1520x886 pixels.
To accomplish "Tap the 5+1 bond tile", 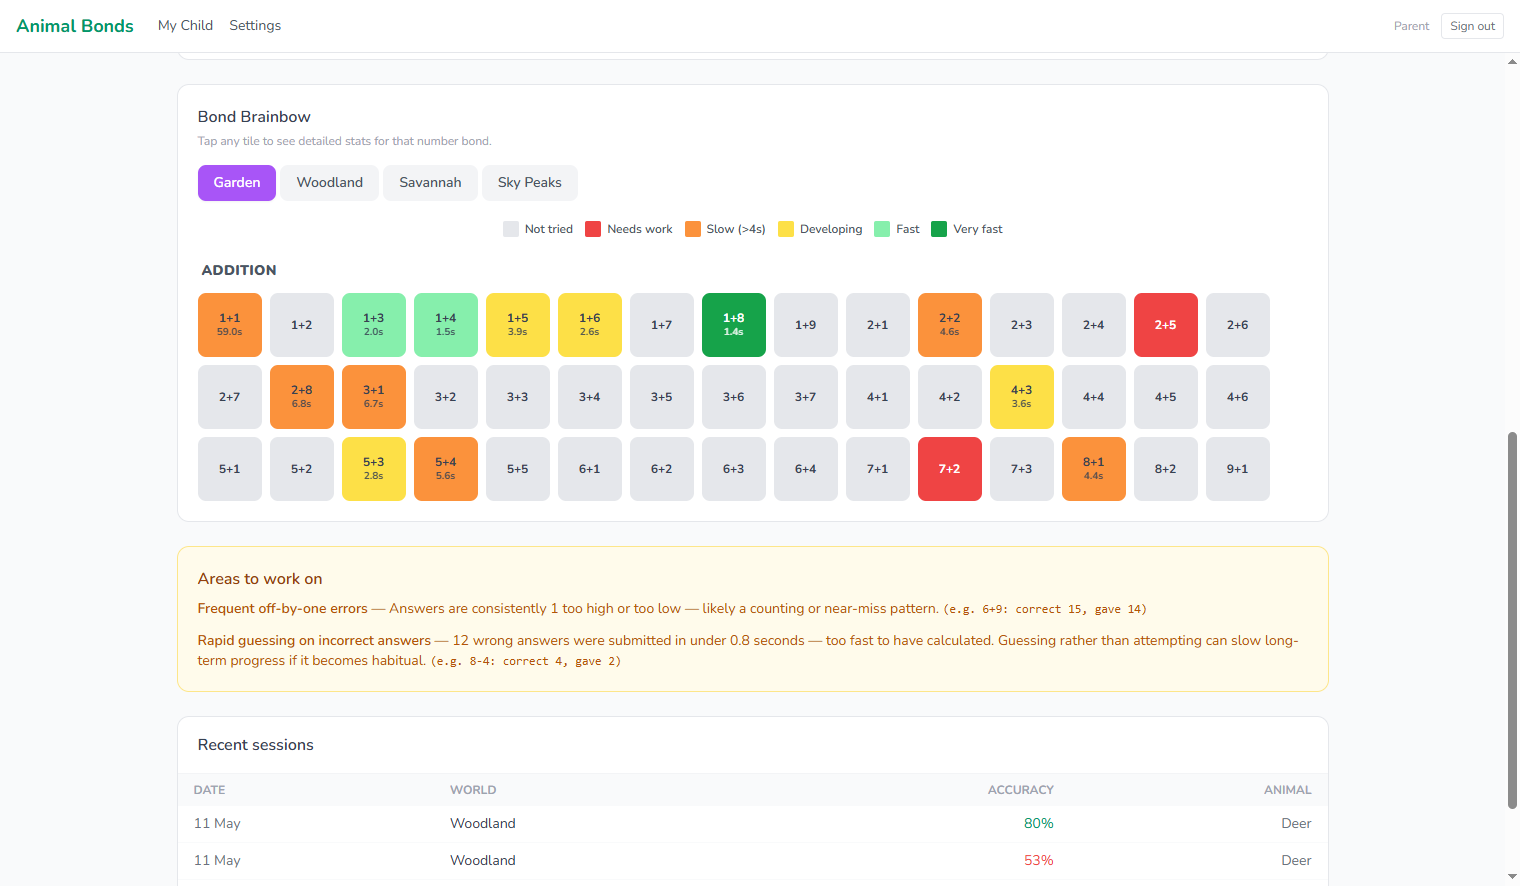I will [x=230, y=469].
